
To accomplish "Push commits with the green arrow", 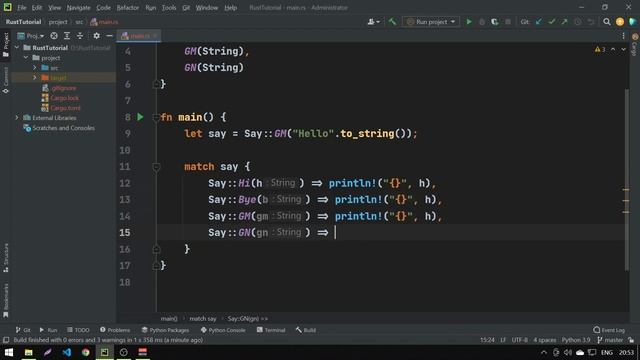I will 564,22.
